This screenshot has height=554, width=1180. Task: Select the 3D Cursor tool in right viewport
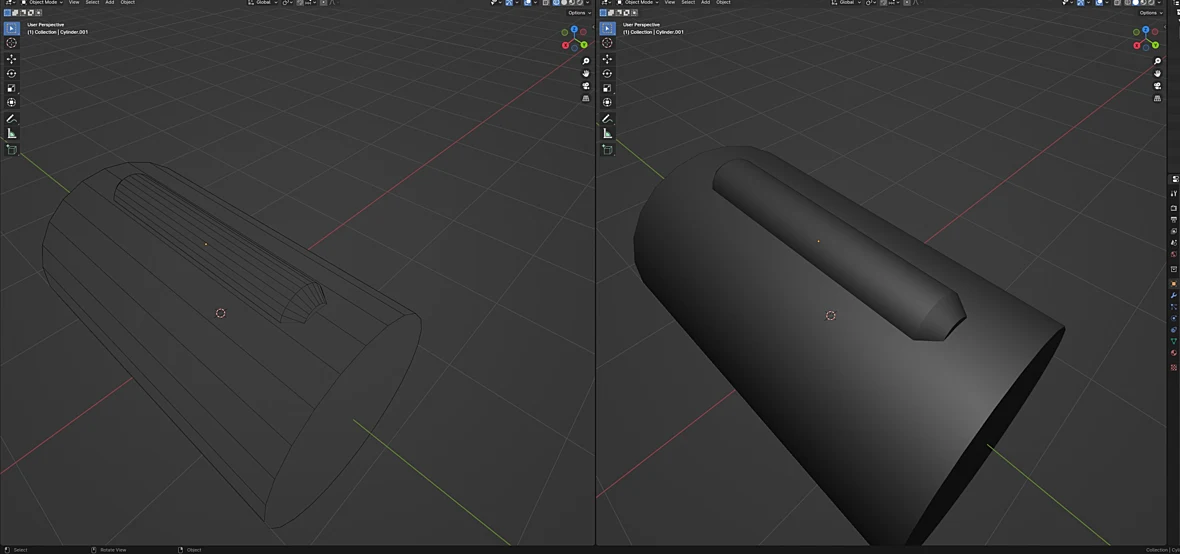tap(607, 43)
